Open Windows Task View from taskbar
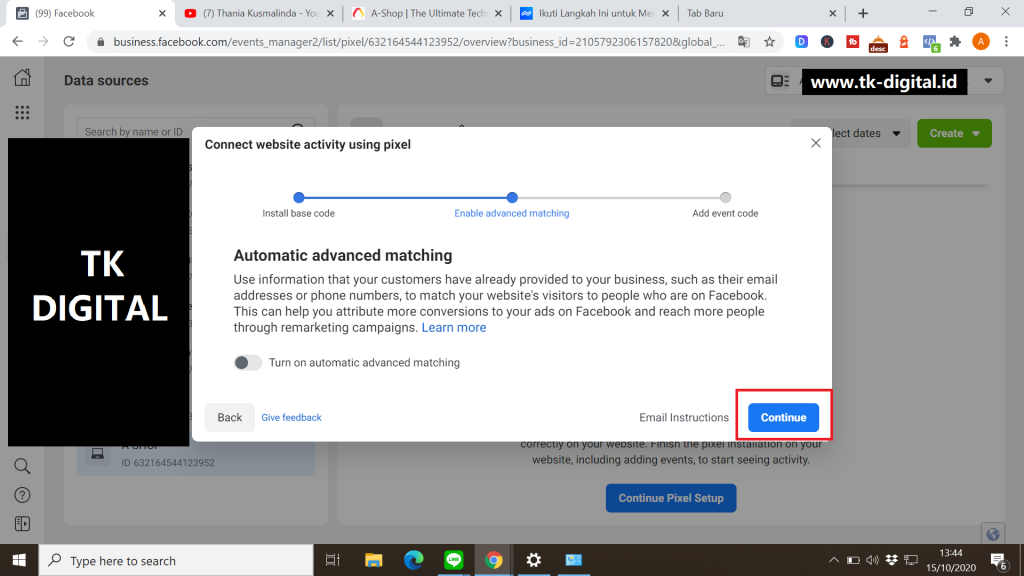The image size is (1024, 576). 333,560
